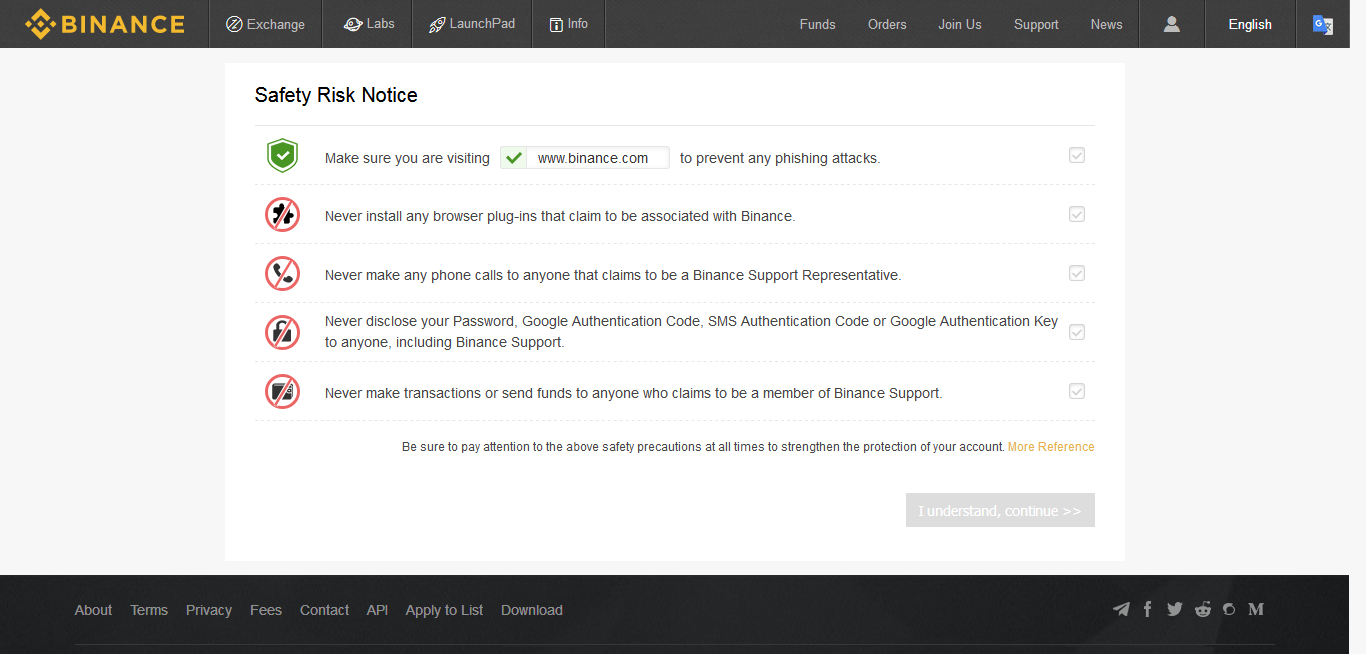1366x654 pixels.
Task: Check the send funds notice checkbox
Action: (x=1077, y=391)
